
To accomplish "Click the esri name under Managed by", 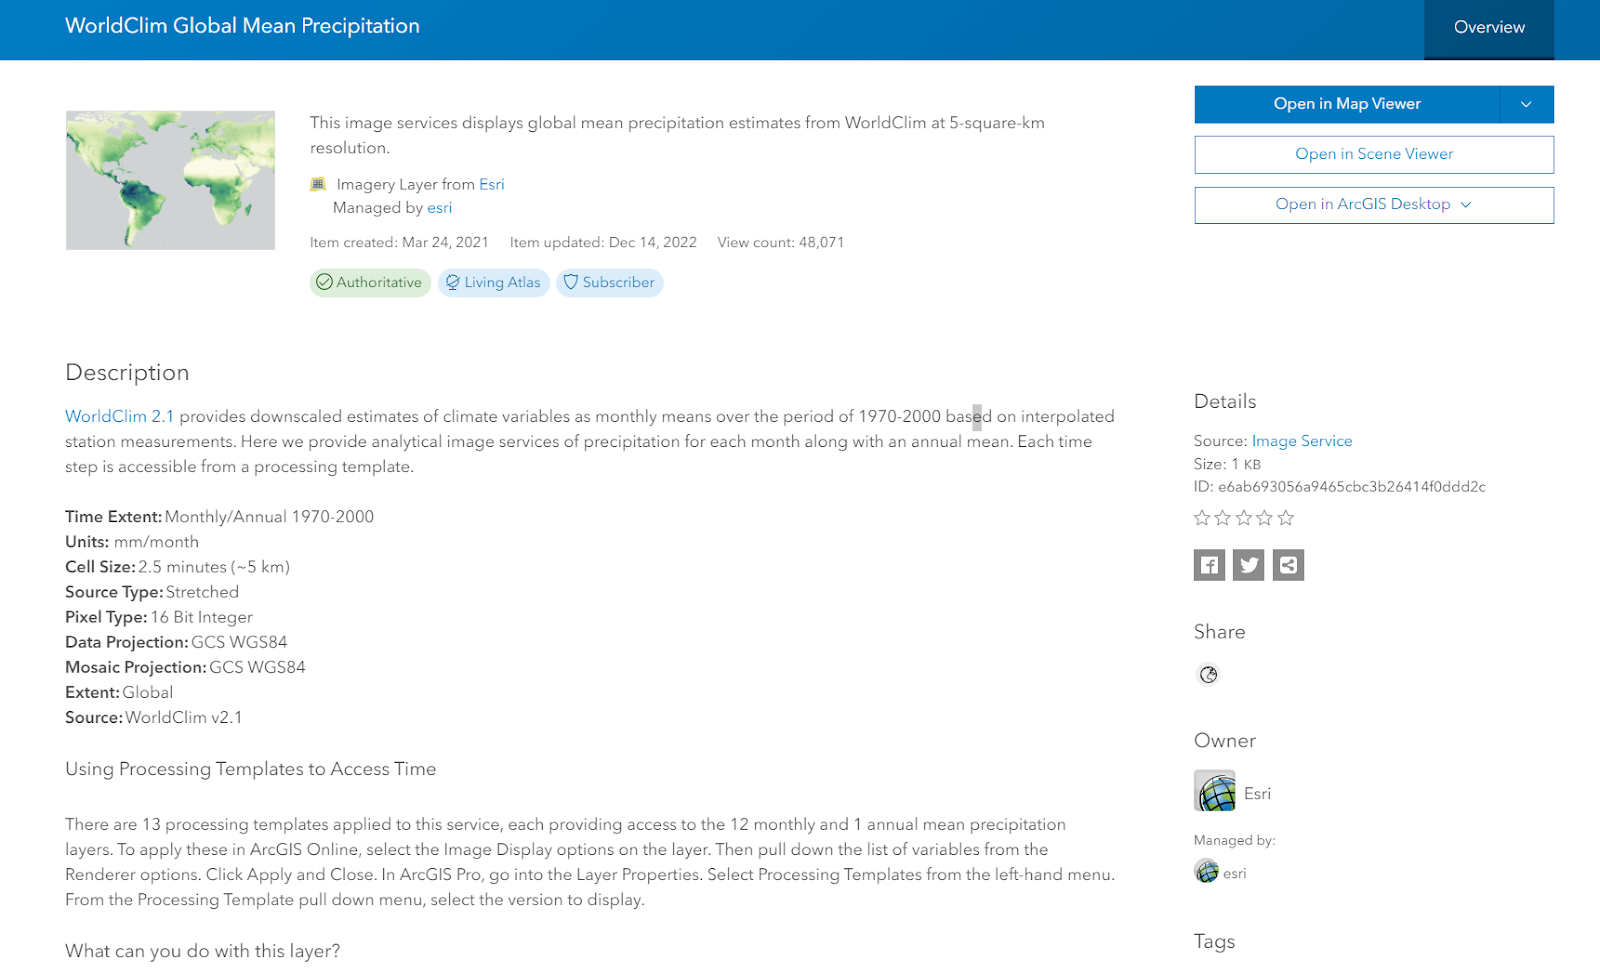I will tap(1235, 873).
